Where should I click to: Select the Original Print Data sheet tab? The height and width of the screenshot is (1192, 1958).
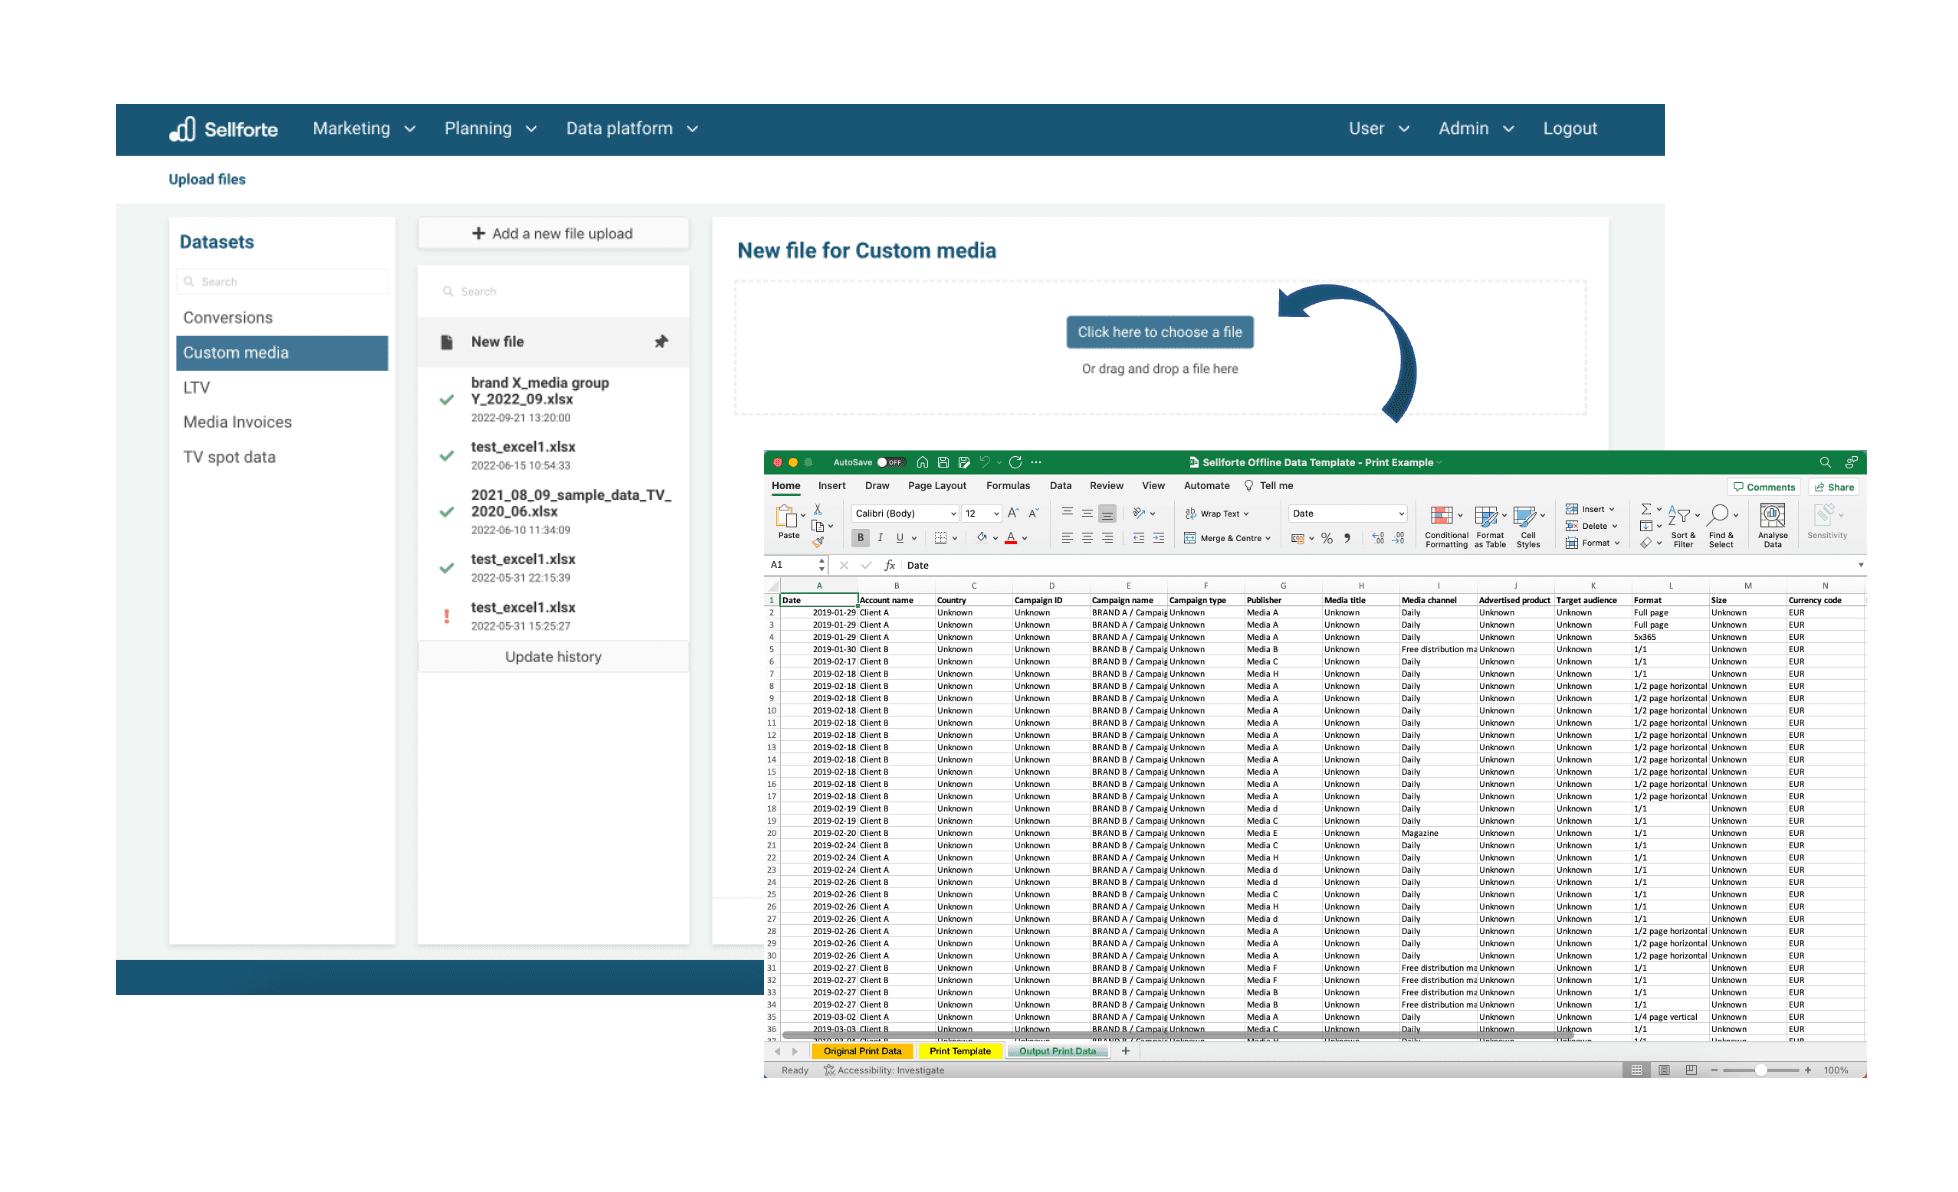[x=862, y=1051]
